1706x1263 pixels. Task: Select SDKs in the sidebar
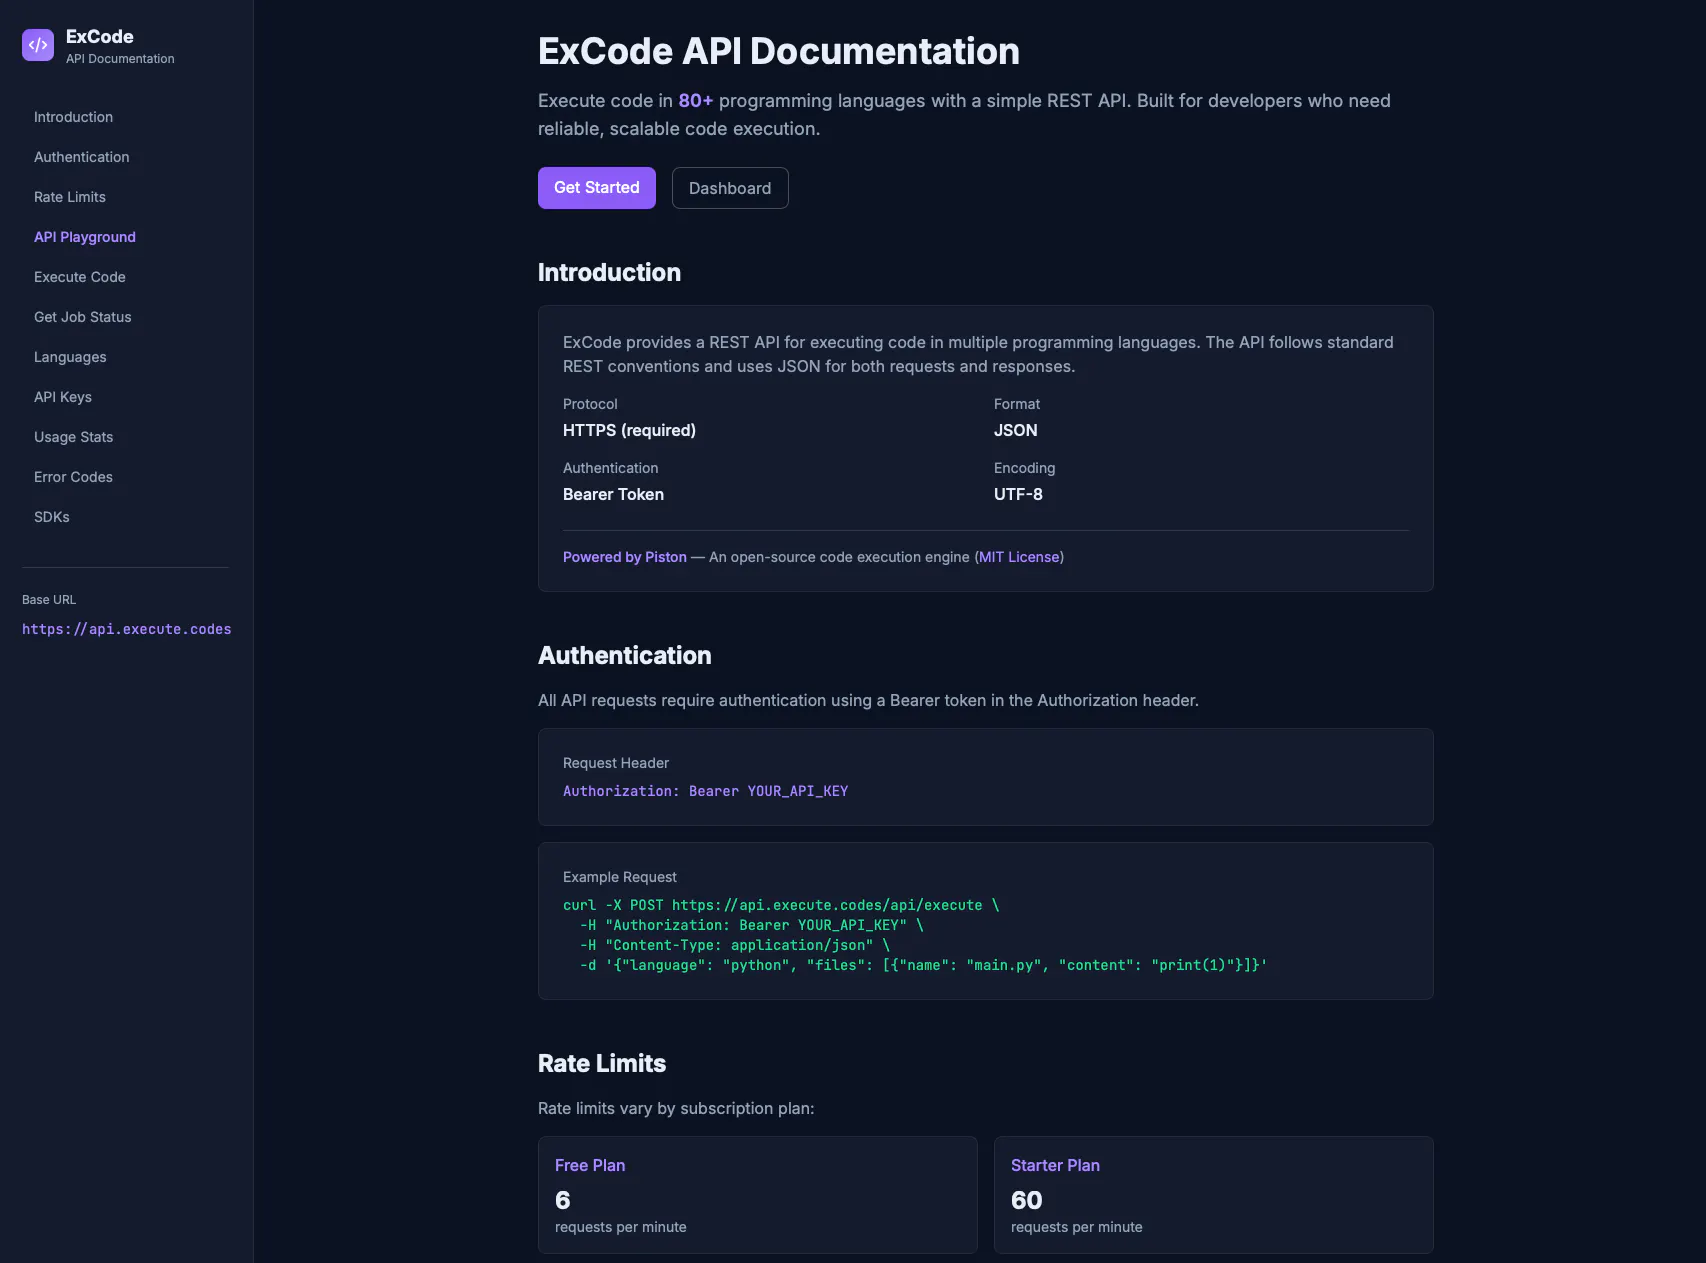[51, 517]
